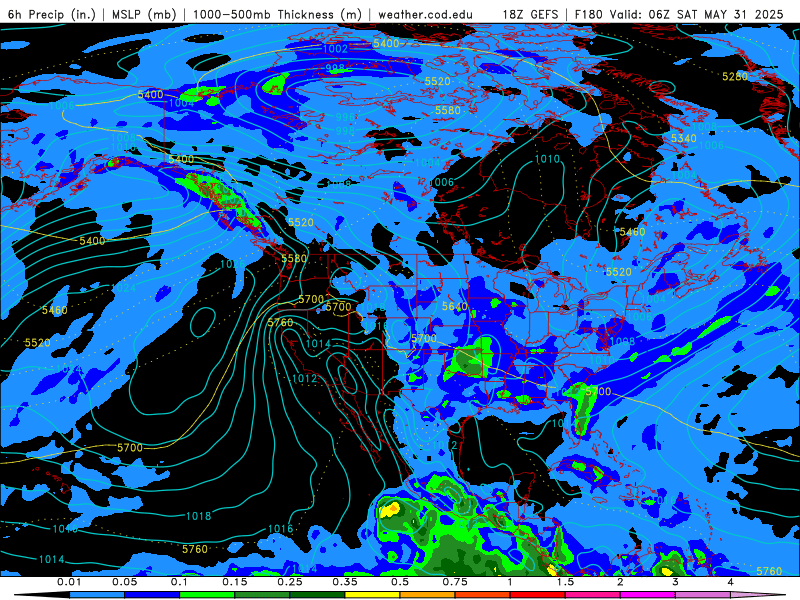Click the 0.25 legend value
The height and width of the screenshot is (600, 800).
pyautogui.click(x=290, y=582)
